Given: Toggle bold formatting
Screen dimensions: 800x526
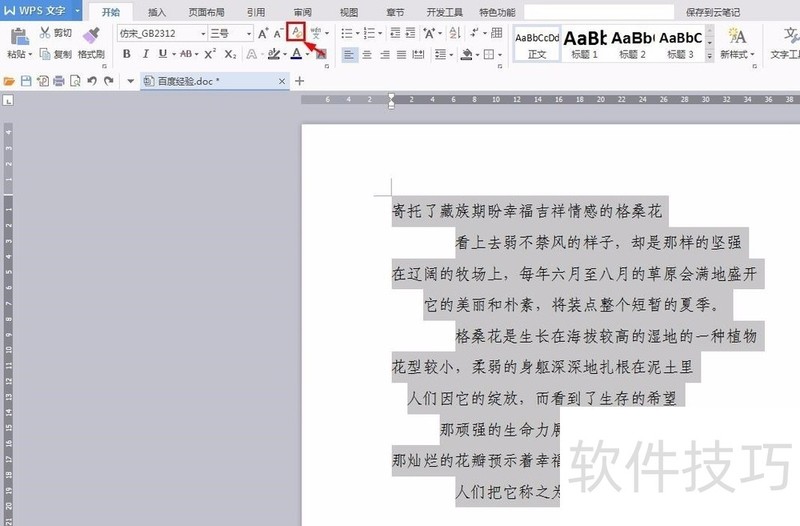Looking at the screenshot, I should click(x=127, y=54).
